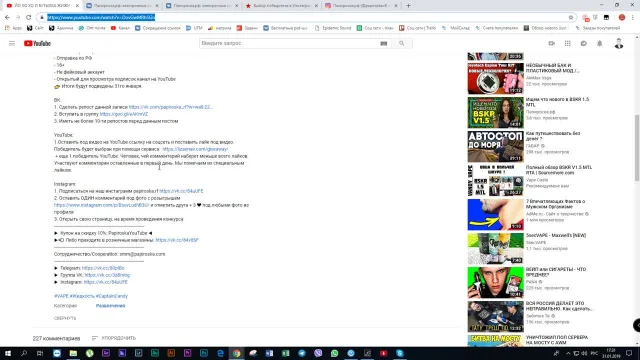The image size is (640, 360).
Task: Open the Chrome three-dot menu
Action: point(633,18)
